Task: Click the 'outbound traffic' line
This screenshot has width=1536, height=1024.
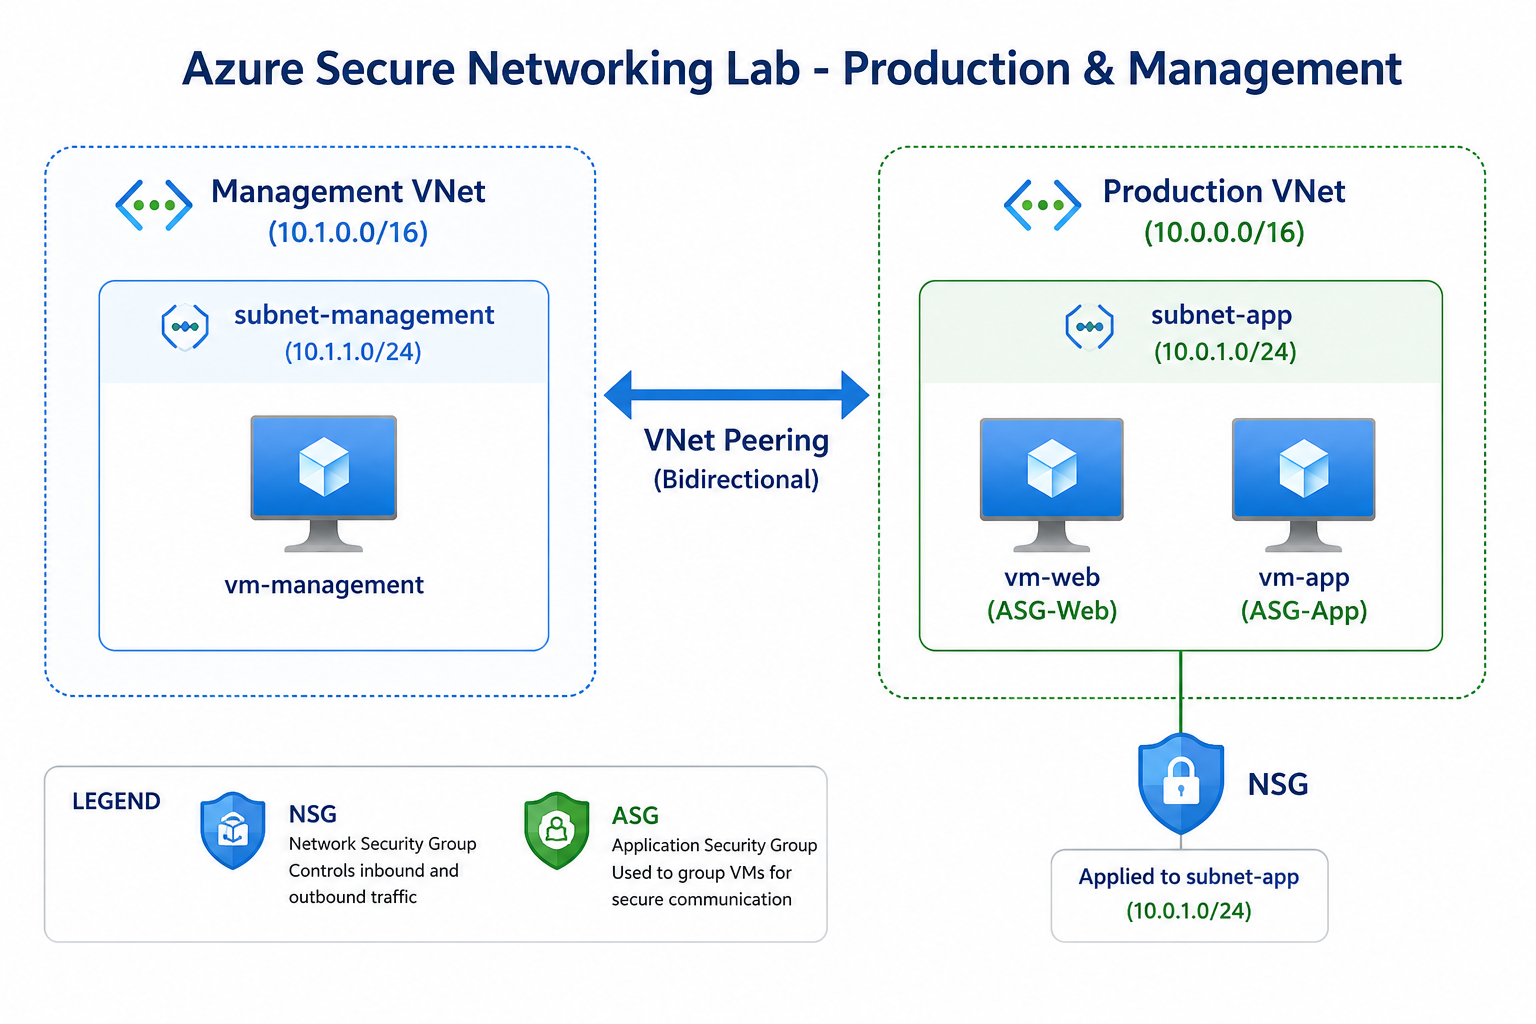Action: tap(353, 897)
